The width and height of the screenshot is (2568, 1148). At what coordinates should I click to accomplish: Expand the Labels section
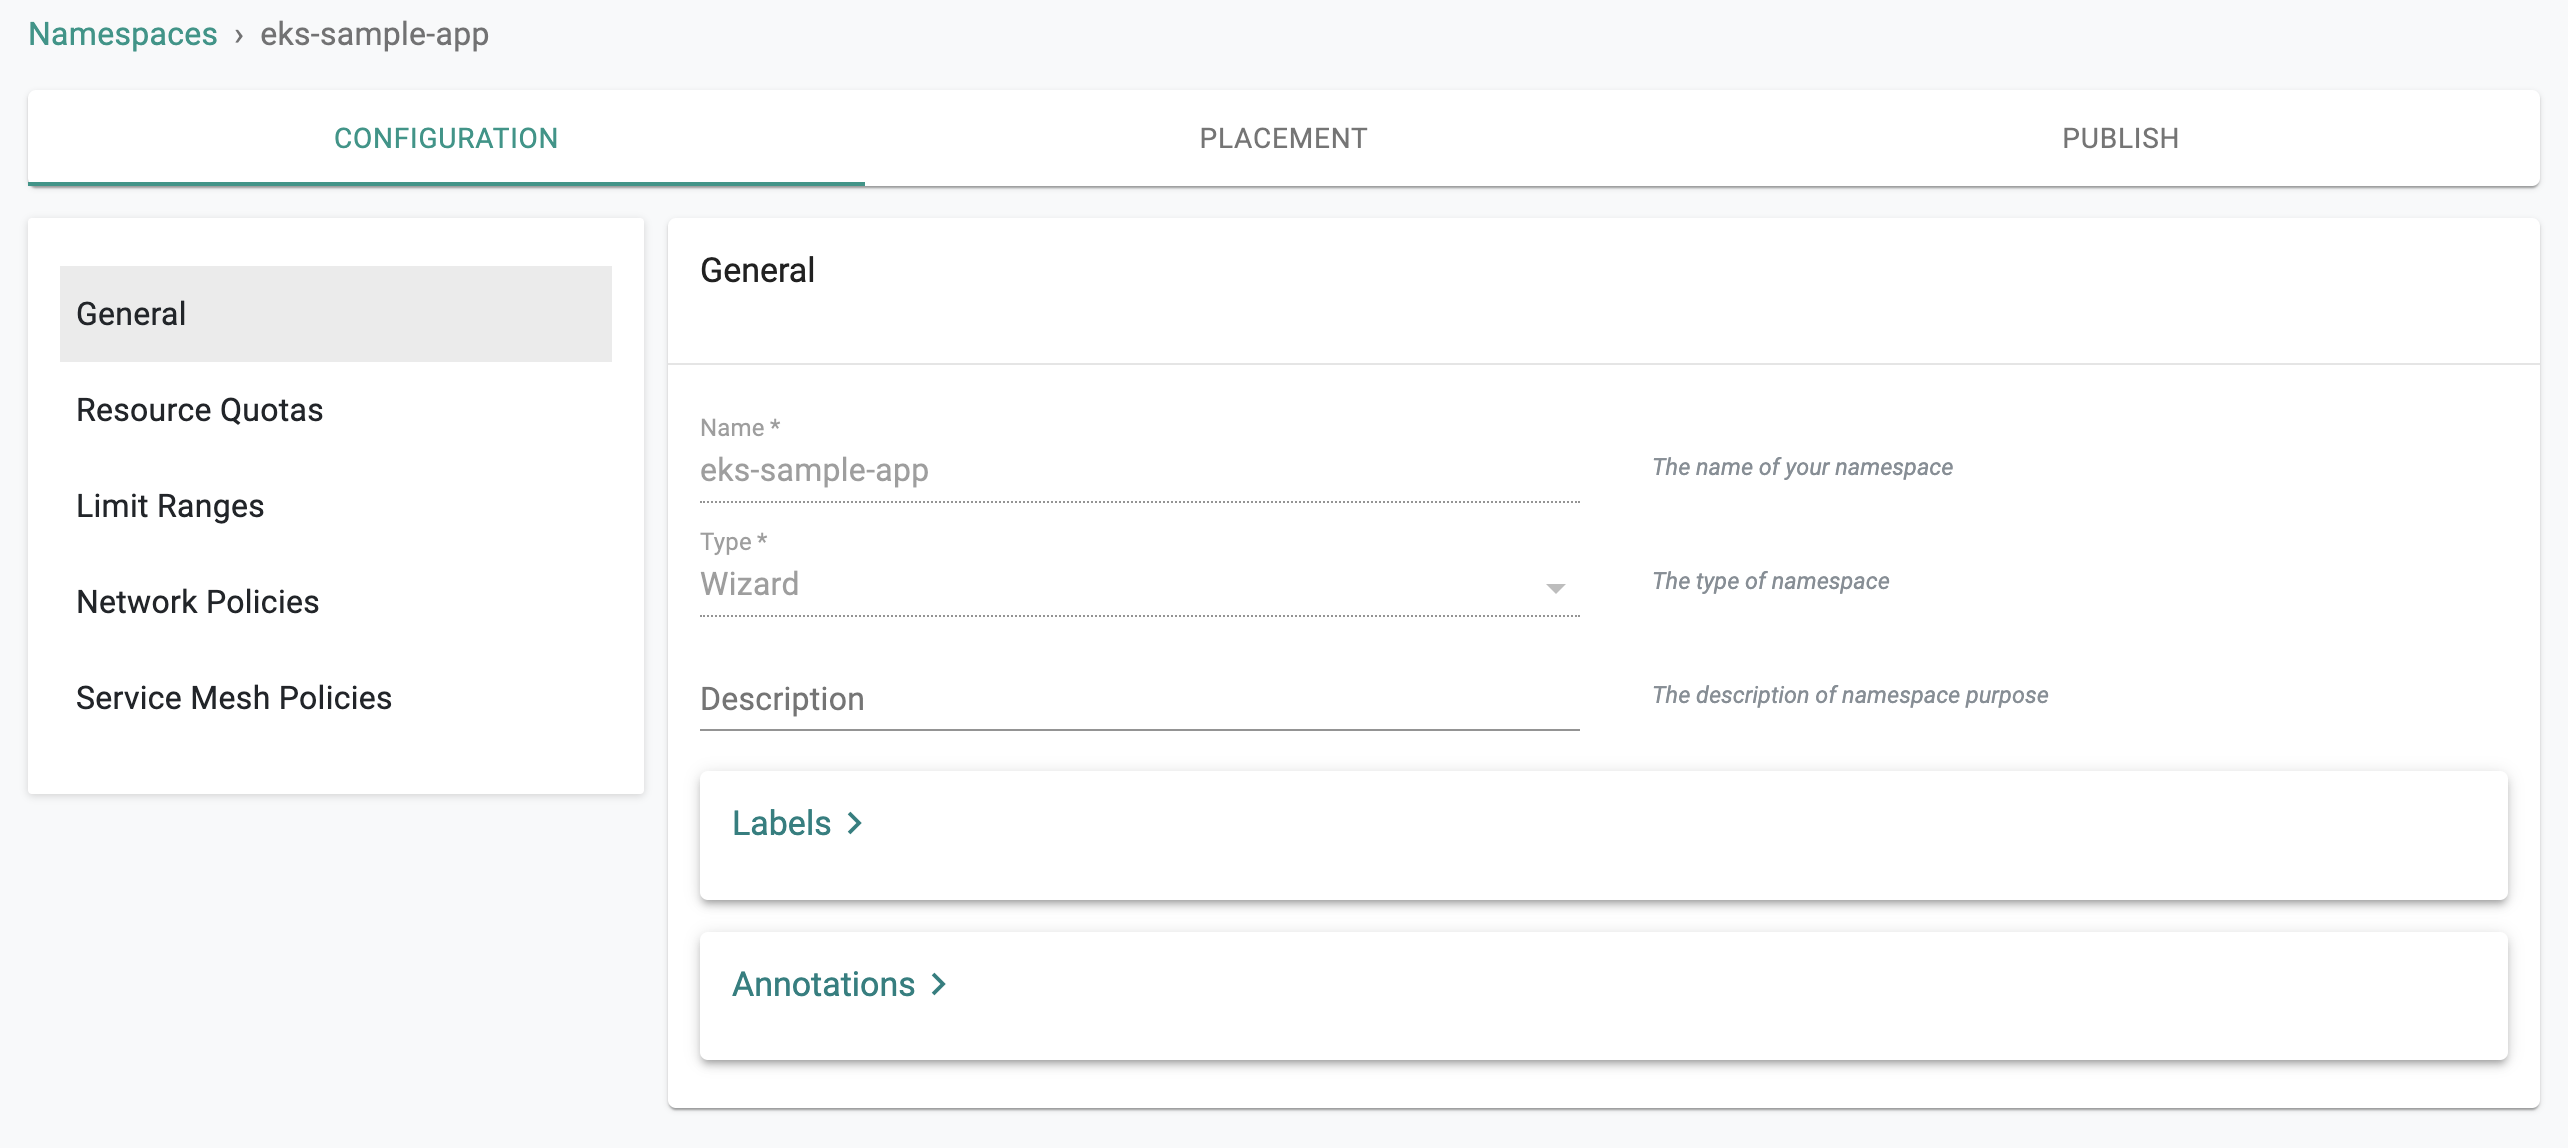(x=797, y=823)
